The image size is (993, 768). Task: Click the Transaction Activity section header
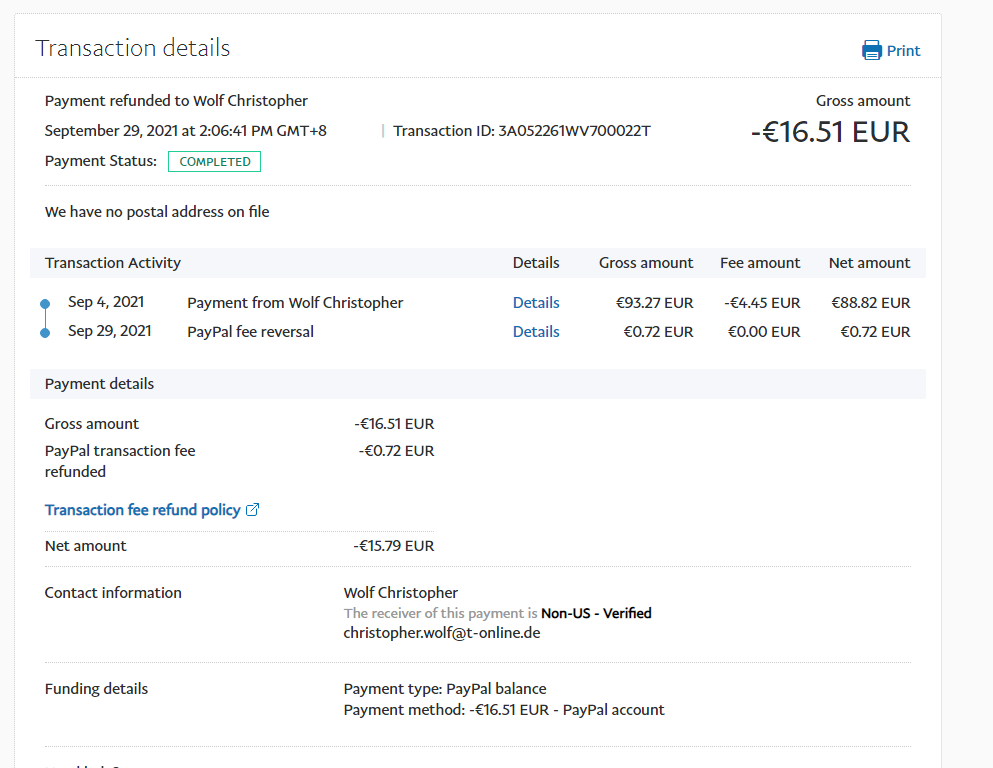[x=113, y=263]
